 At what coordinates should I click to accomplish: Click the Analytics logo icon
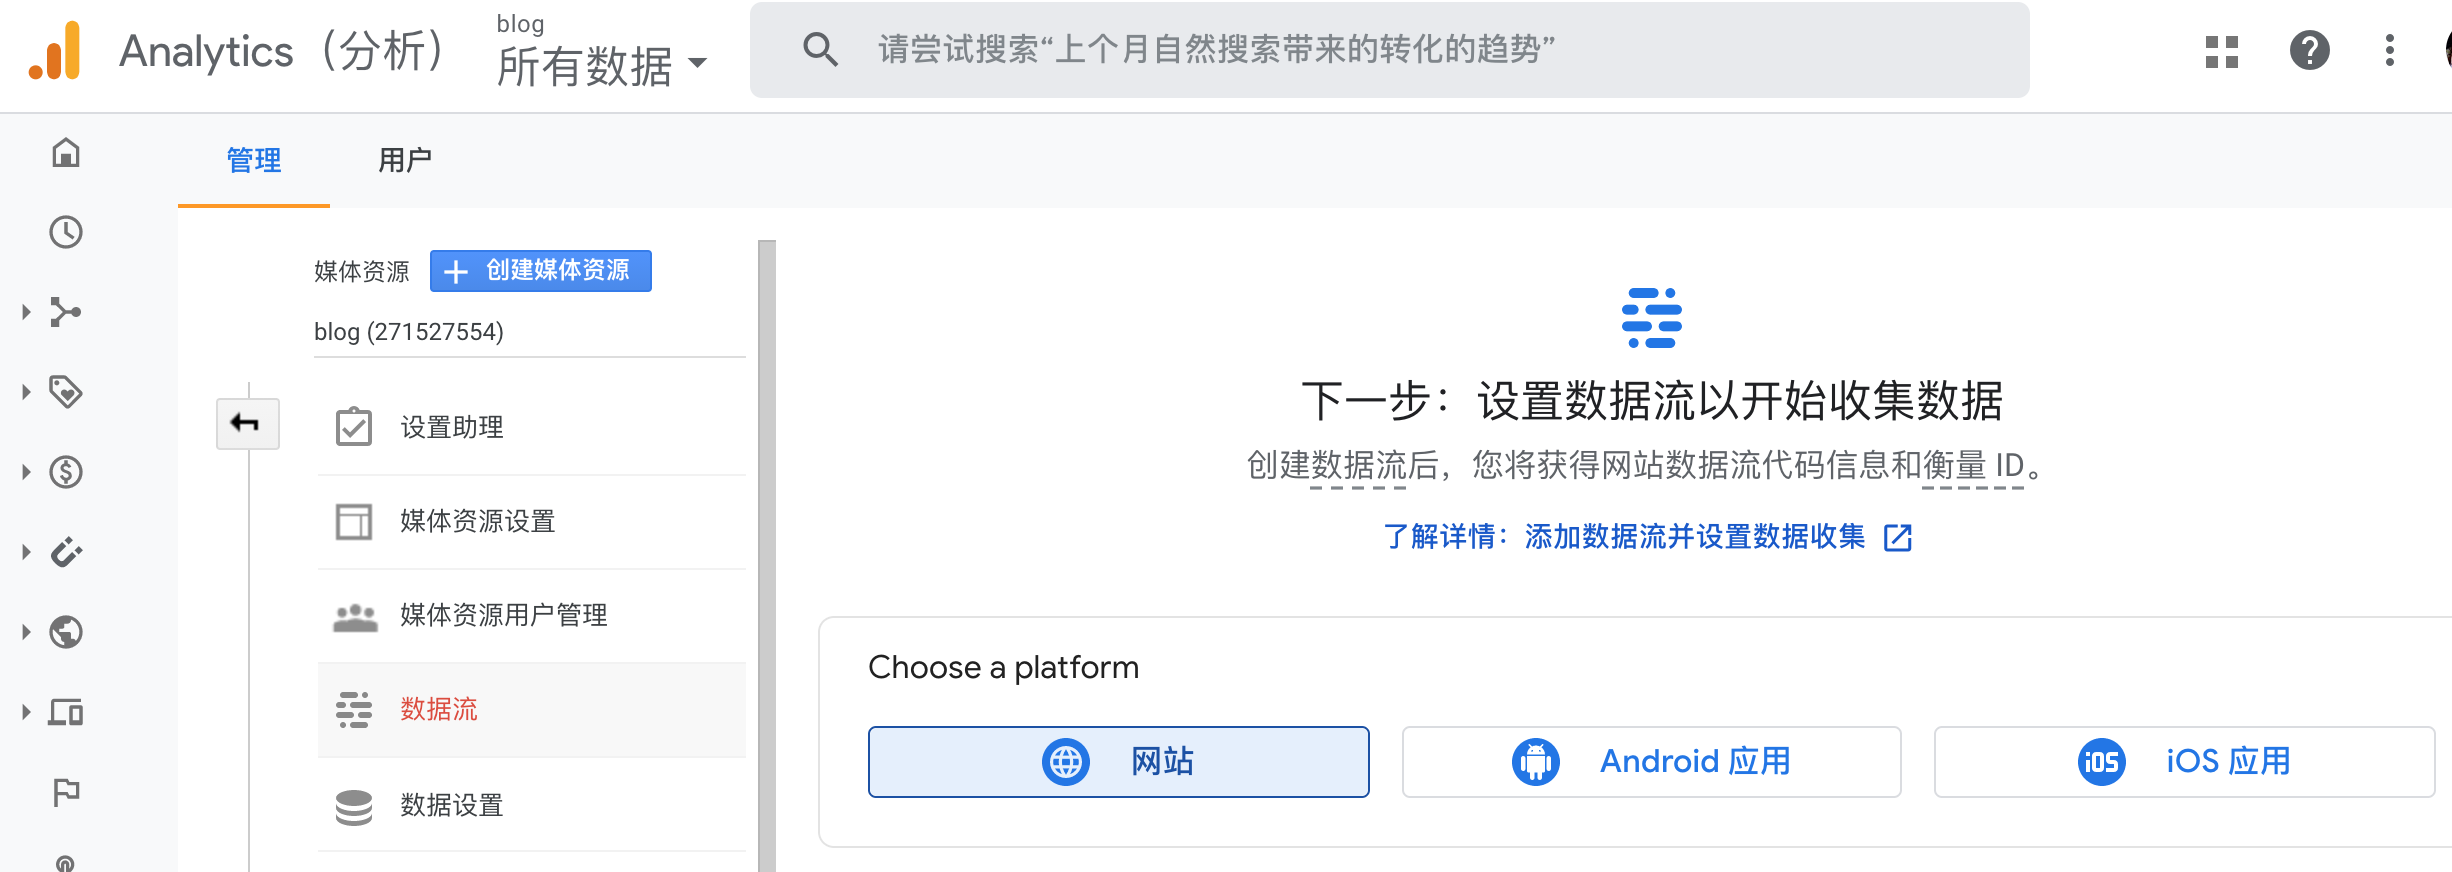[56, 50]
